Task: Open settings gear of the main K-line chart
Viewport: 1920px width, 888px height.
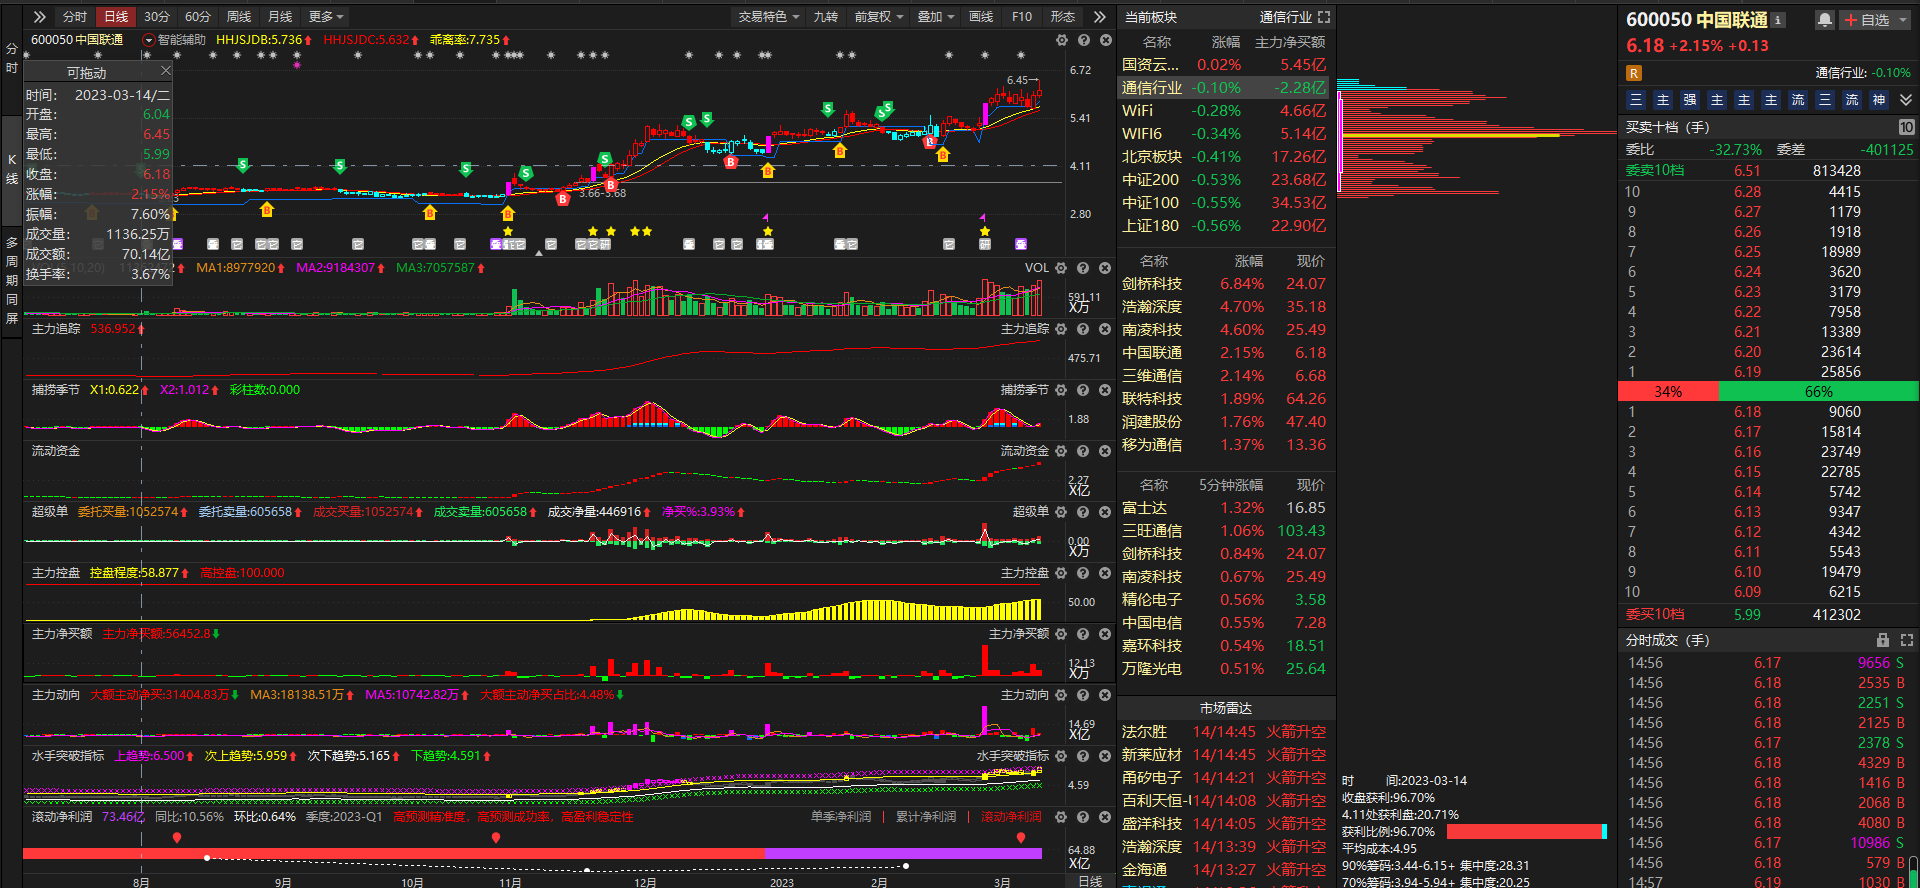Action: (x=1062, y=40)
